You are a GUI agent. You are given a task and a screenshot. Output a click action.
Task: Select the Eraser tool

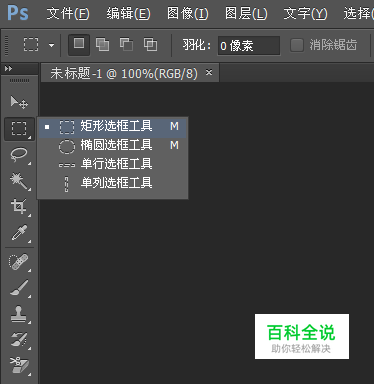click(19, 366)
